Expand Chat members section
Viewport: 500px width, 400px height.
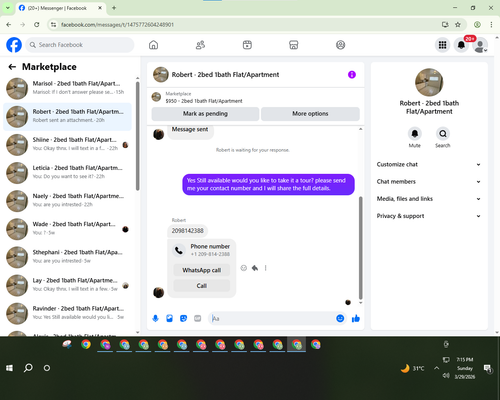tap(429, 182)
